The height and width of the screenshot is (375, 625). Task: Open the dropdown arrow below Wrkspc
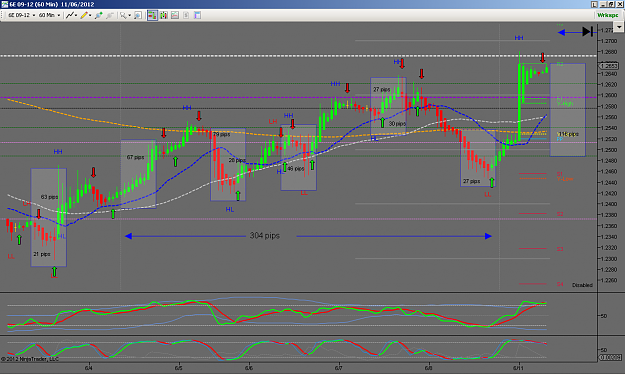coord(618,27)
